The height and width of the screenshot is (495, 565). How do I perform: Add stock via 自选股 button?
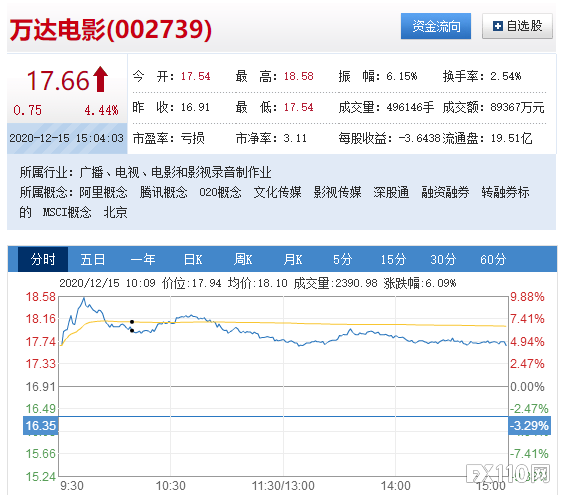tap(517, 26)
